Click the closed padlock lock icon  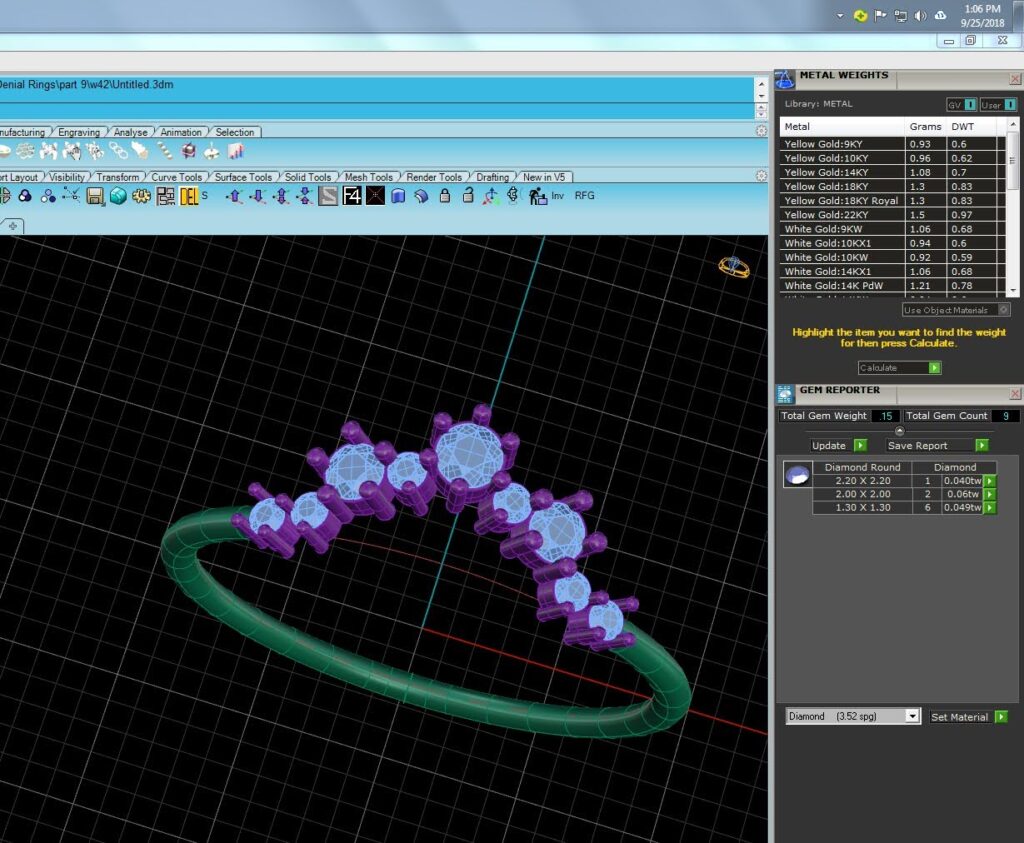[445, 196]
